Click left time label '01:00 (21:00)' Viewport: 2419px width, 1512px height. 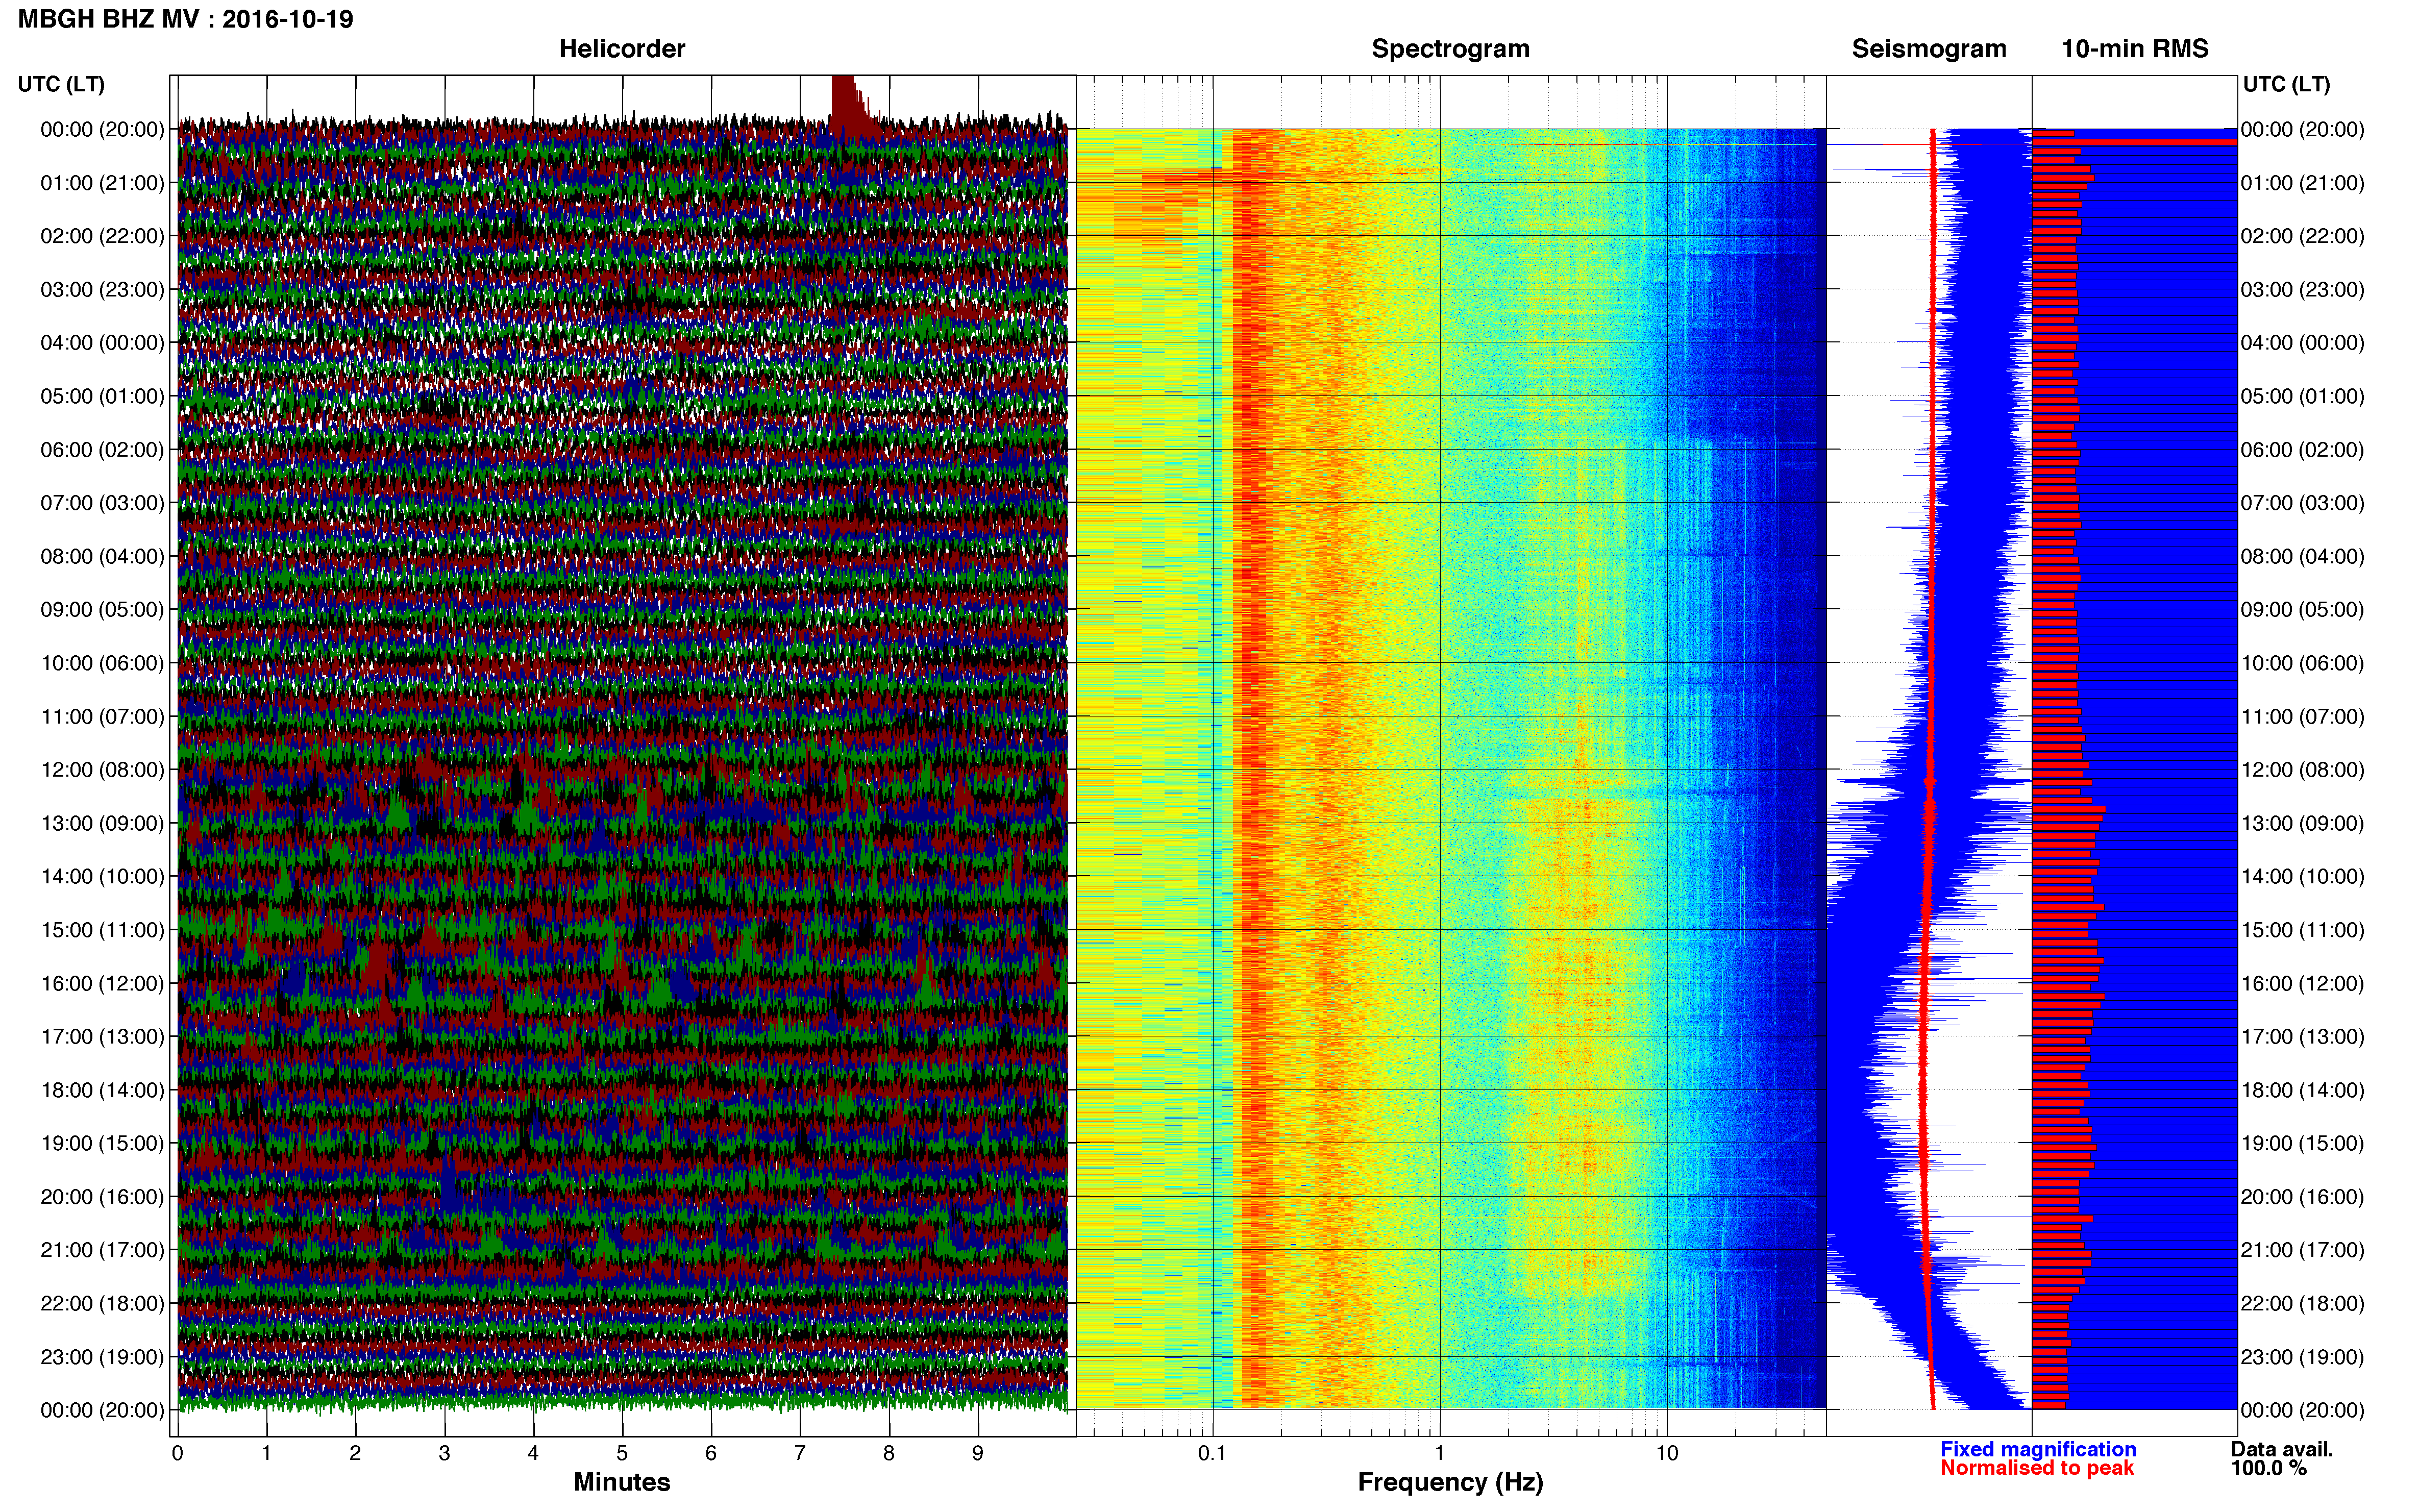[102, 182]
